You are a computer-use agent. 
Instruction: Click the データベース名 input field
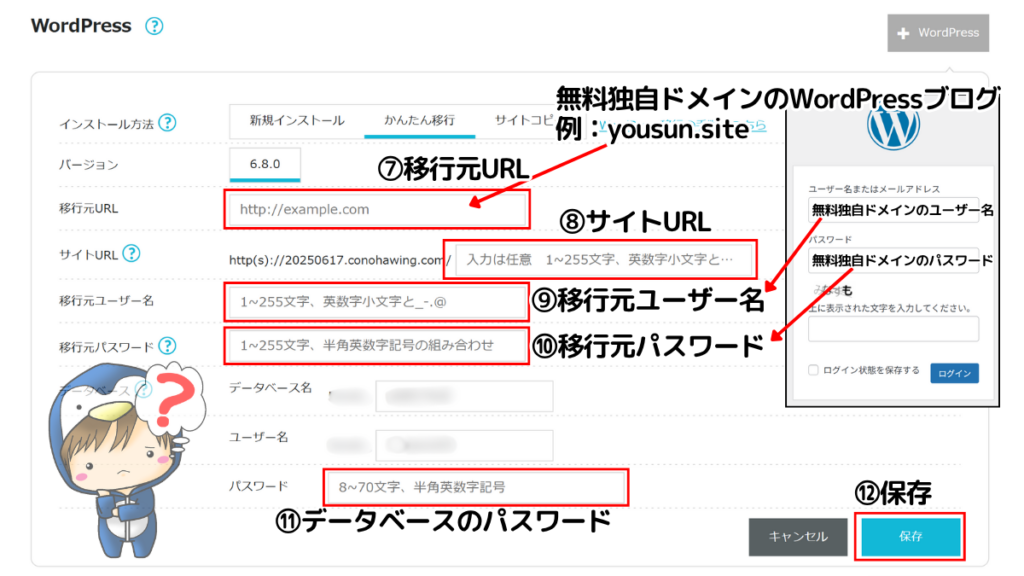coord(464,396)
